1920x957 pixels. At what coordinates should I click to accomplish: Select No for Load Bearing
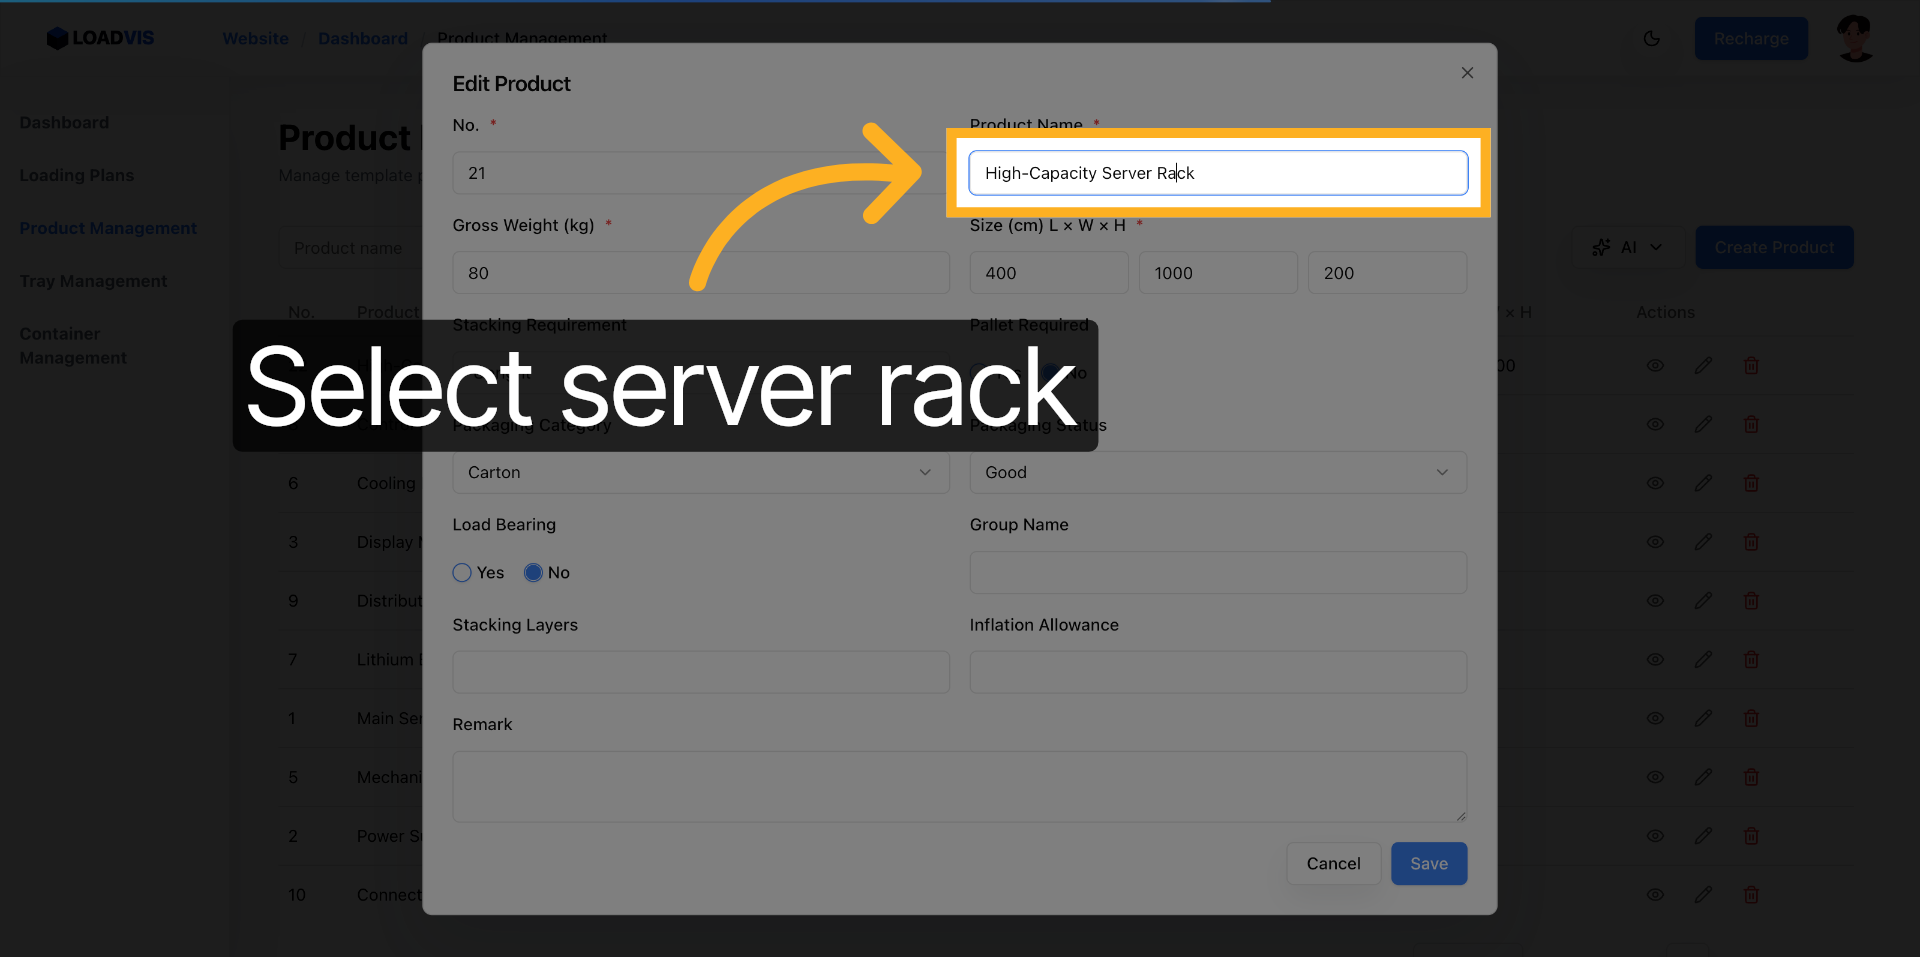point(534,573)
